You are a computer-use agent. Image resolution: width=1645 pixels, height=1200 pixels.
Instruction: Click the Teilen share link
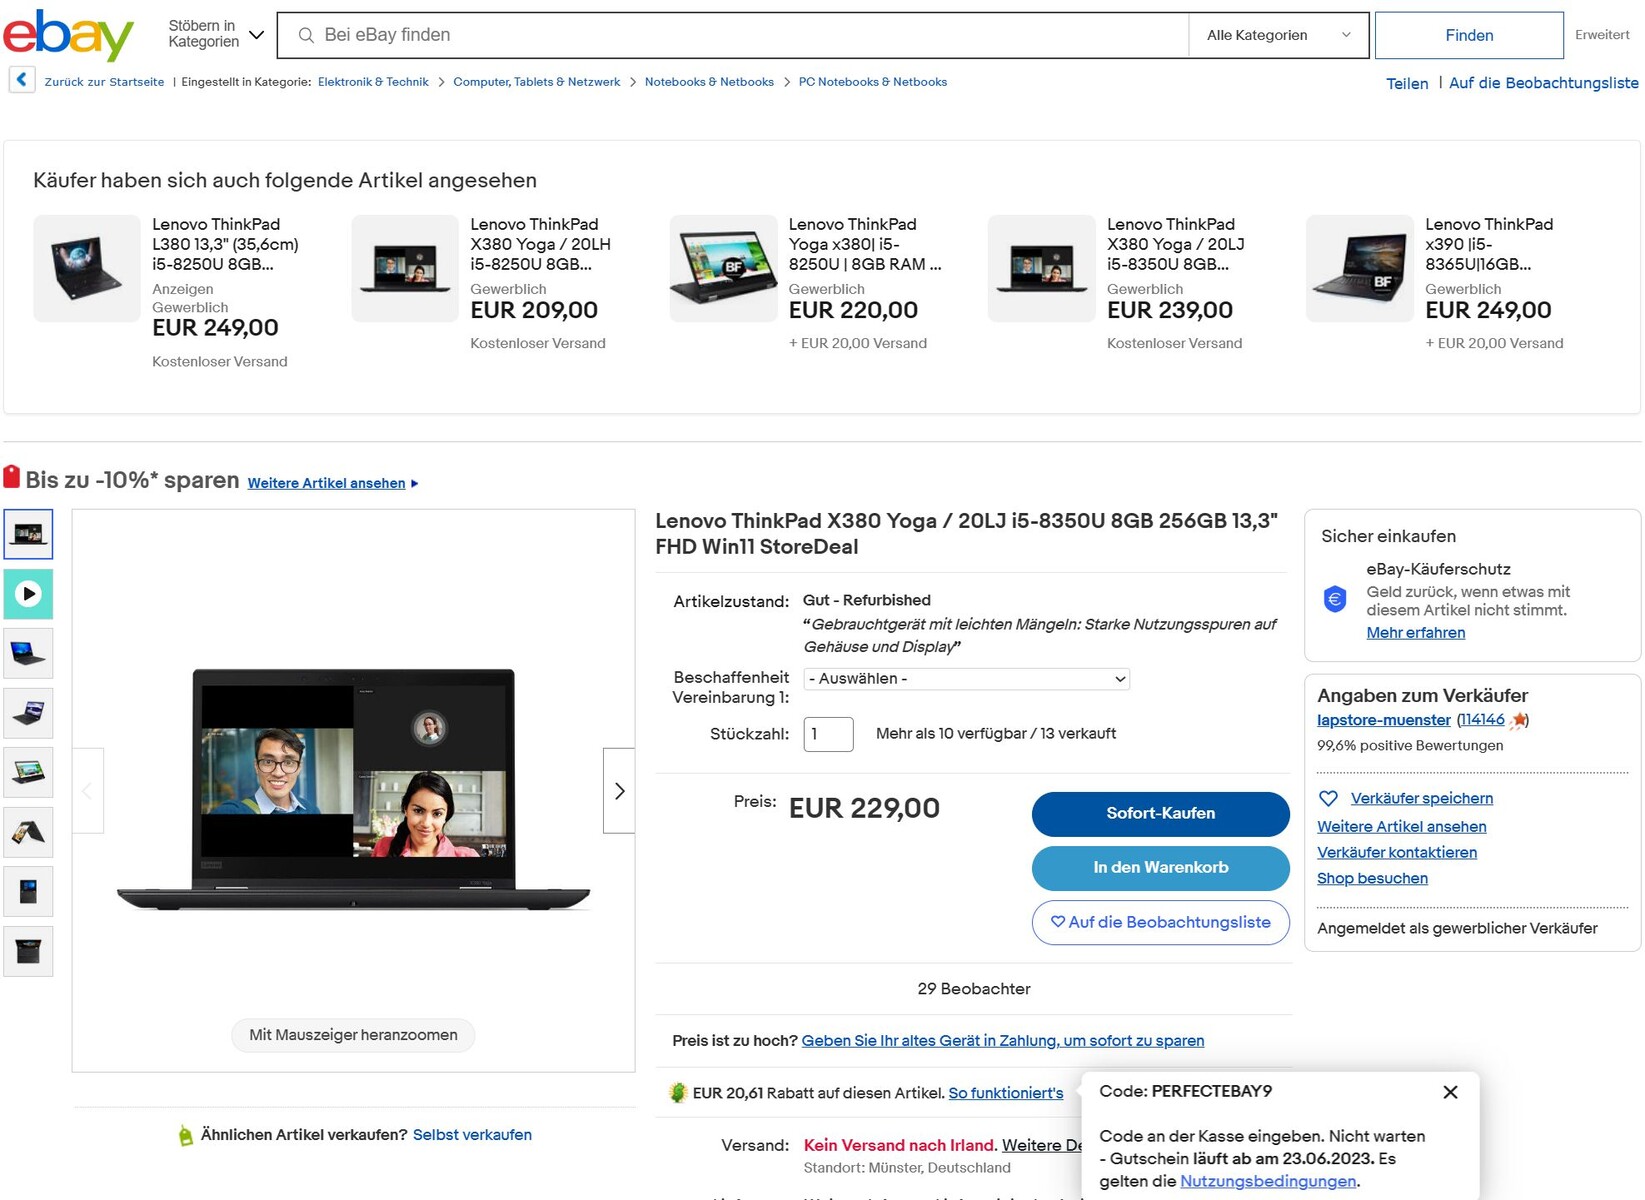tap(1407, 83)
